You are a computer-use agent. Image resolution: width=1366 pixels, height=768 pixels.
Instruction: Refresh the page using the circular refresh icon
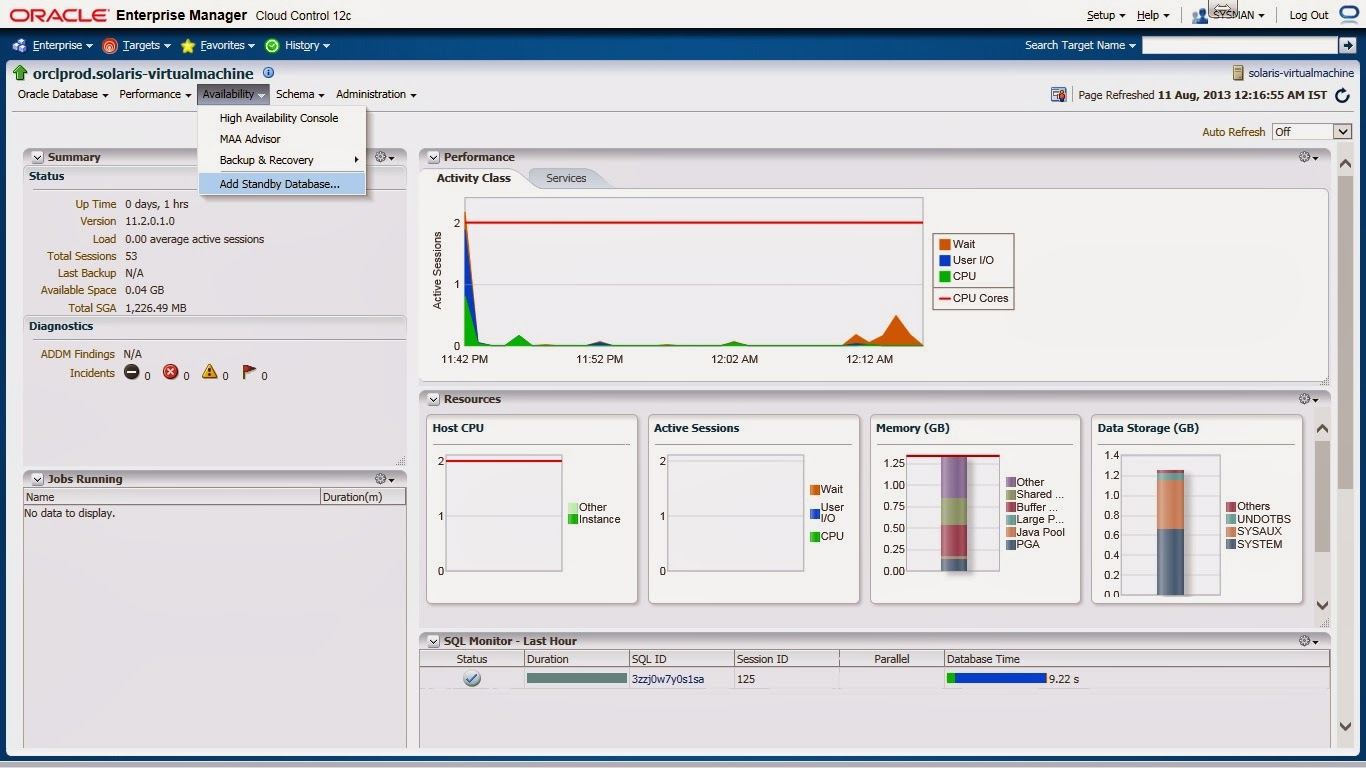coord(1344,94)
